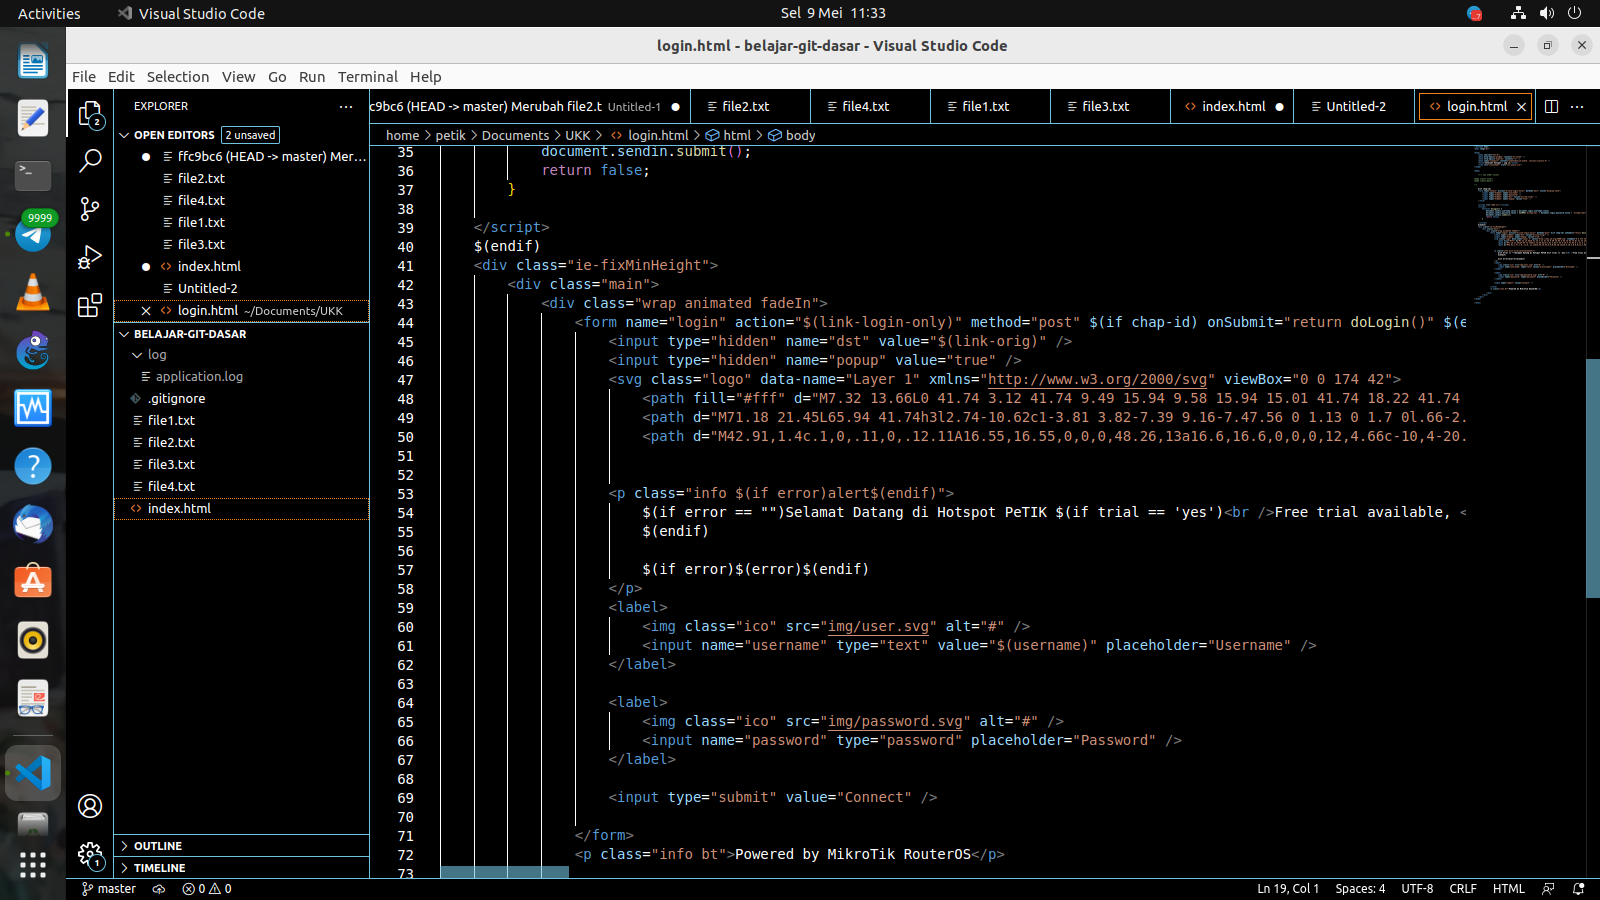Viewport: 1600px width, 900px height.
Task: Change end of line sequence CRLF
Action: tap(1463, 889)
